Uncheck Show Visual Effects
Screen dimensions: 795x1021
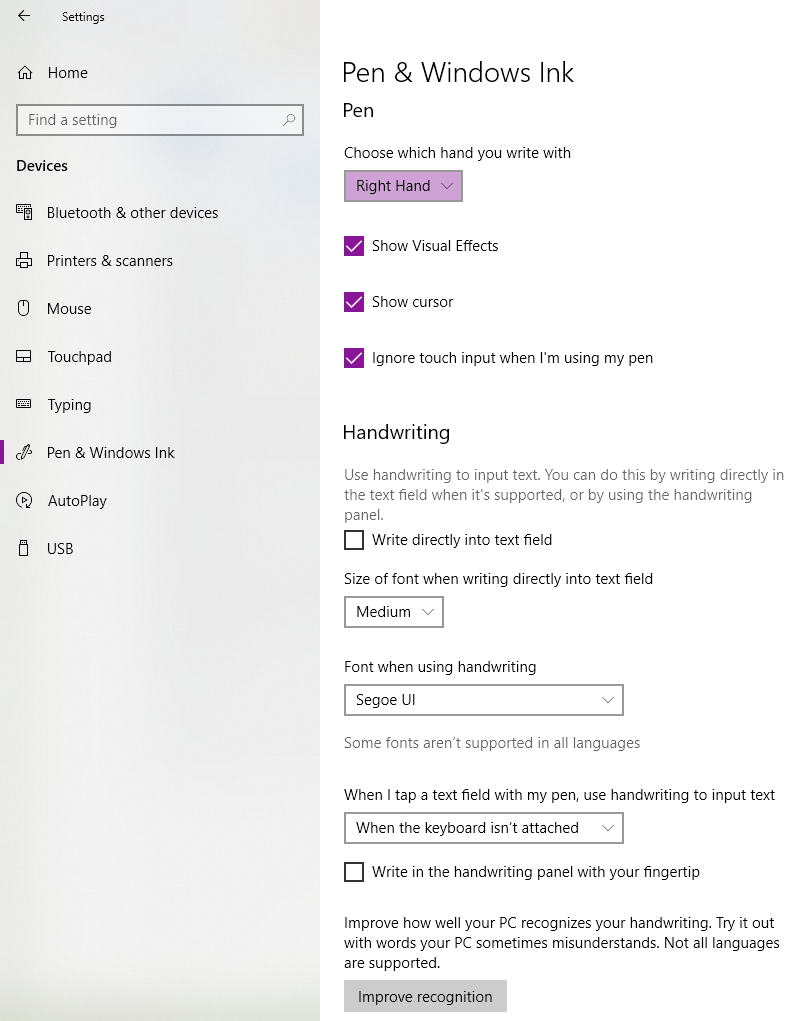pyautogui.click(x=353, y=245)
